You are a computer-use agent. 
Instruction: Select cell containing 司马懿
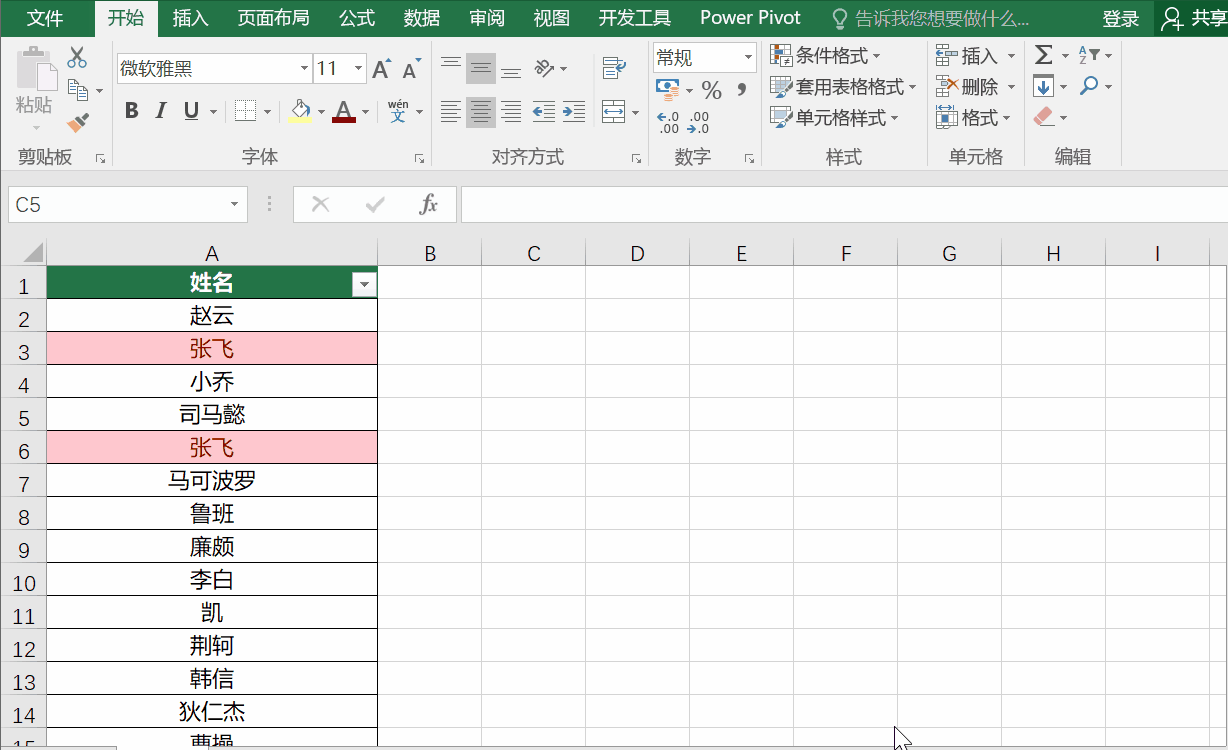tap(212, 415)
